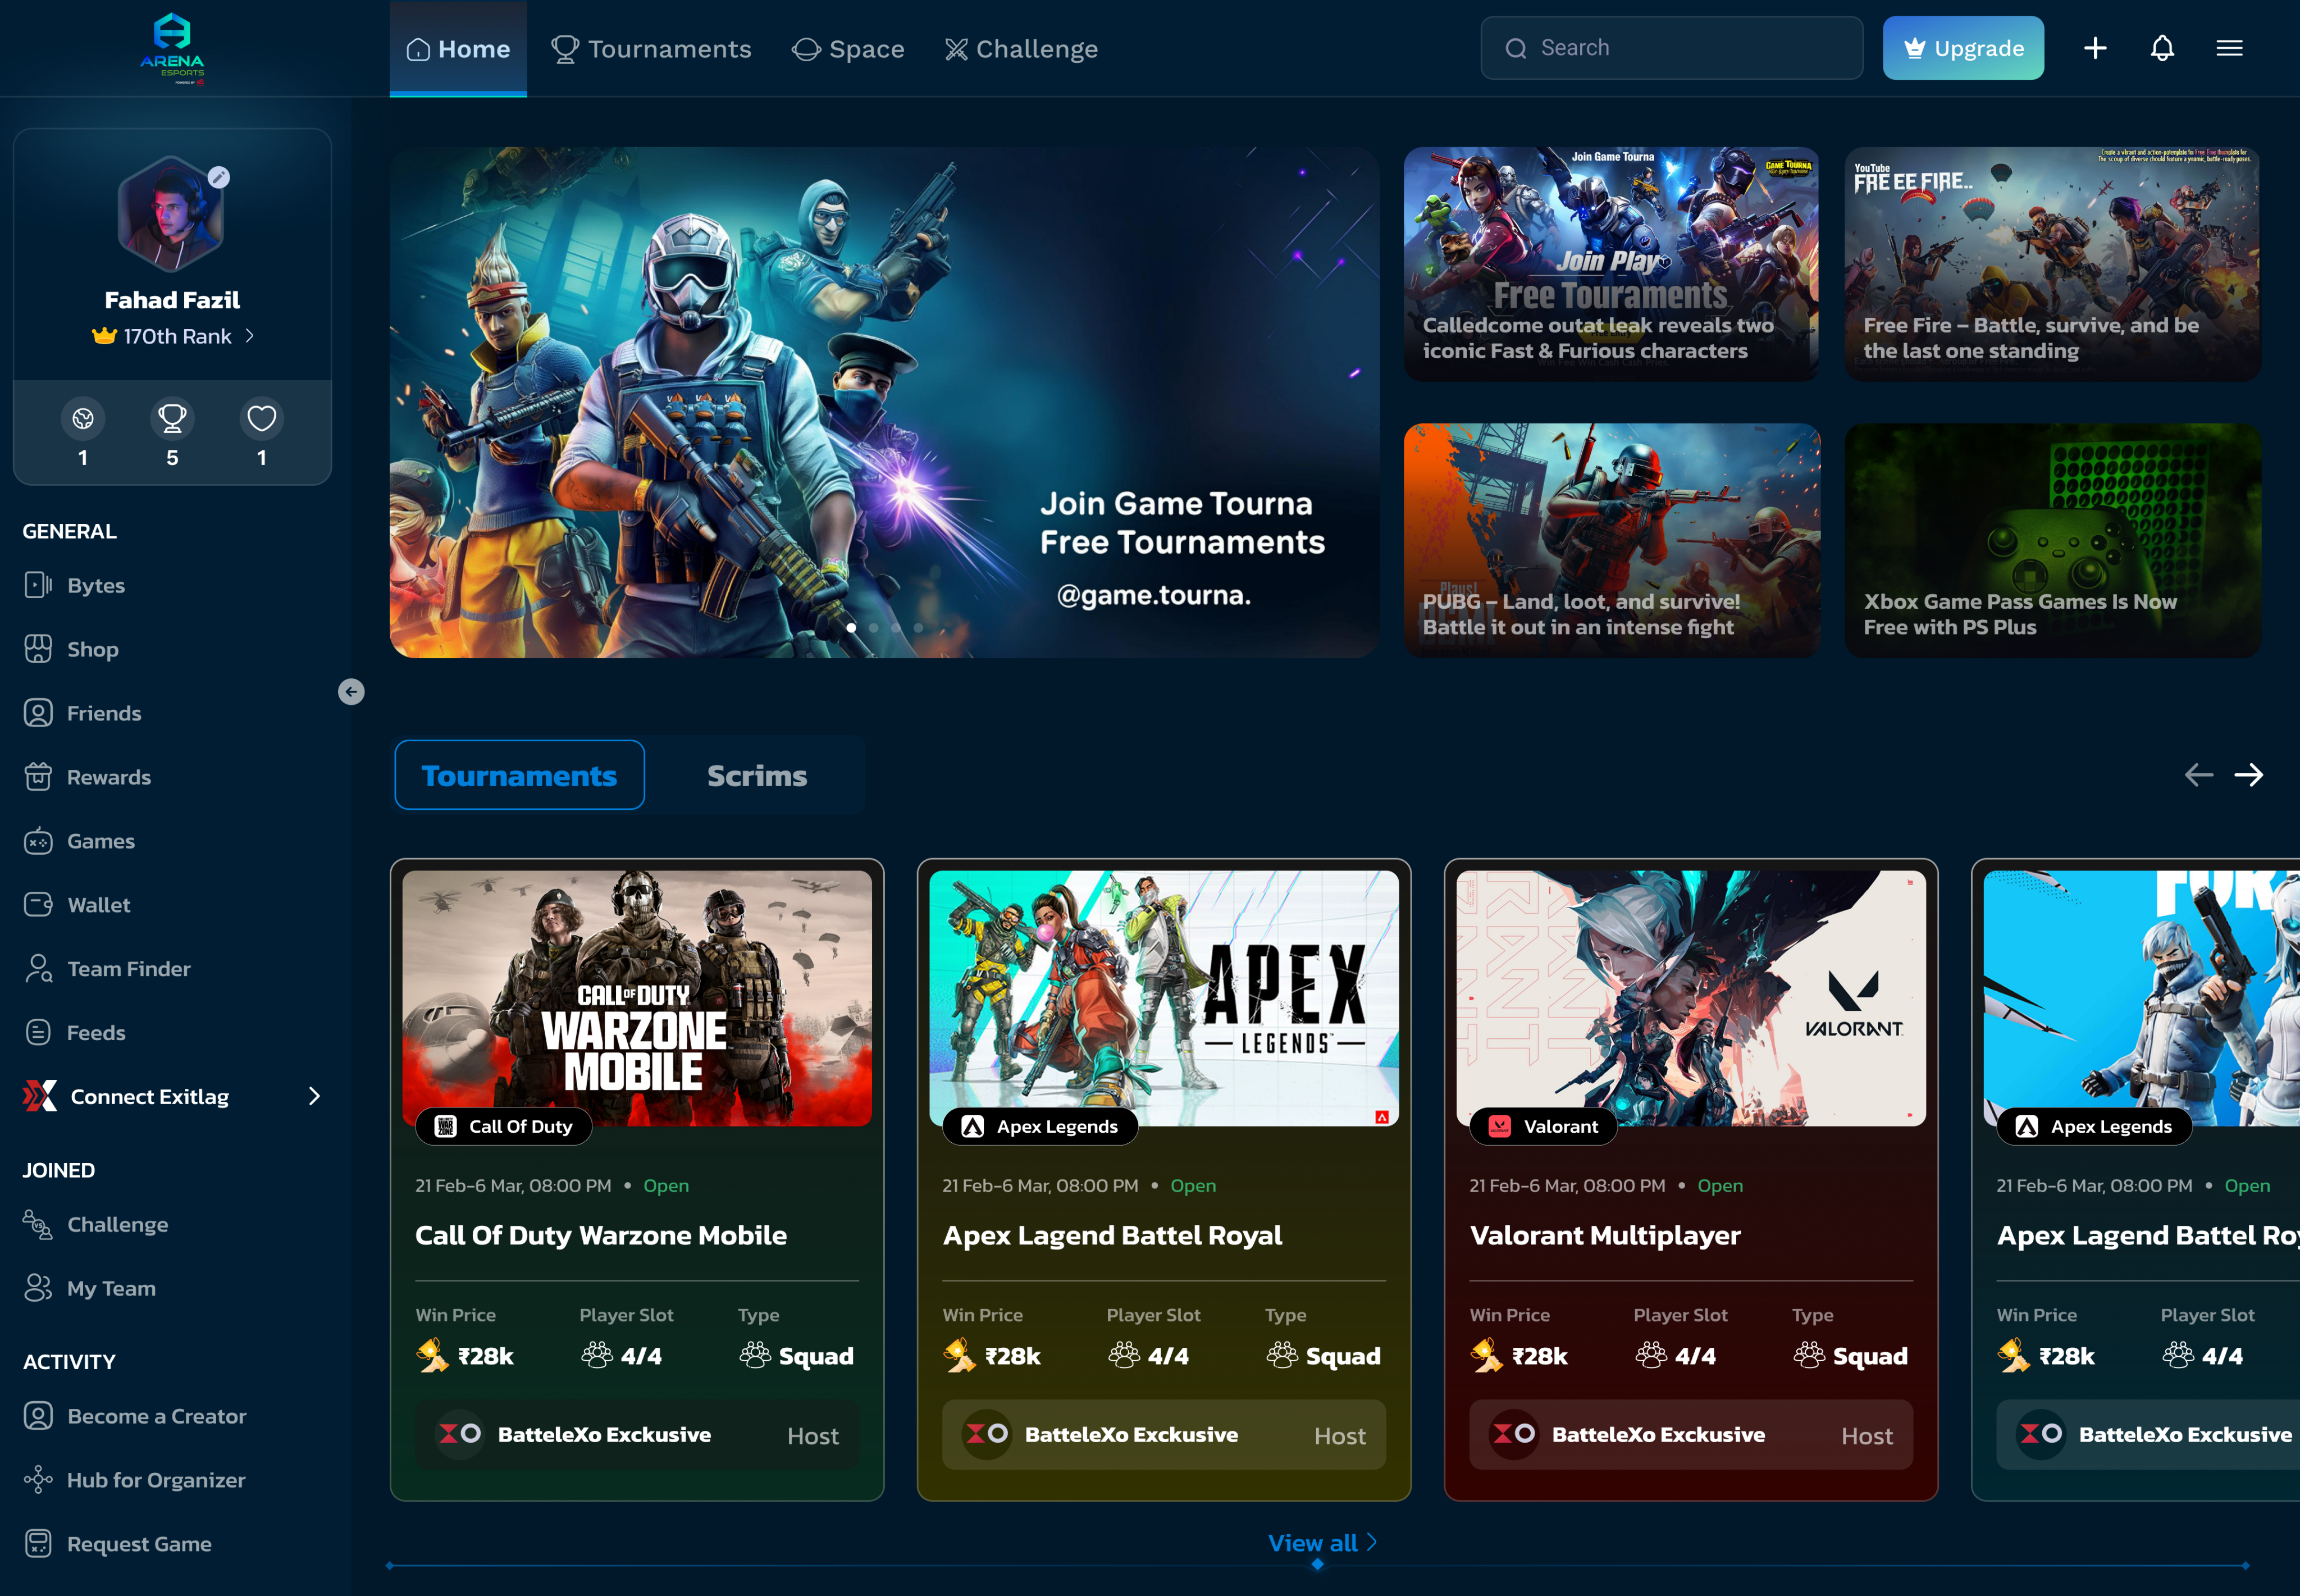This screenshot has height=1596, width=2300.
Task: Click the Valorant Multiplayer title
Action: pyautogui.click(x=1605, y=1236)
